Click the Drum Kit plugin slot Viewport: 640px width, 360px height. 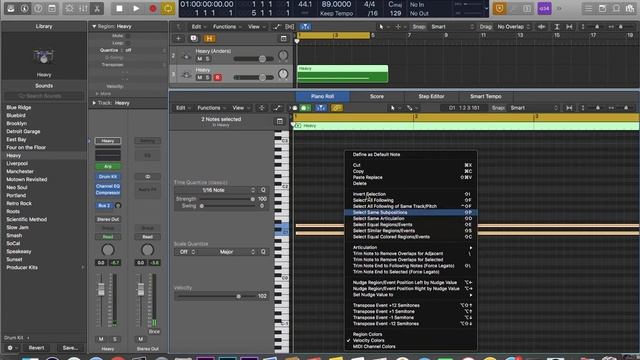(108, 176)
